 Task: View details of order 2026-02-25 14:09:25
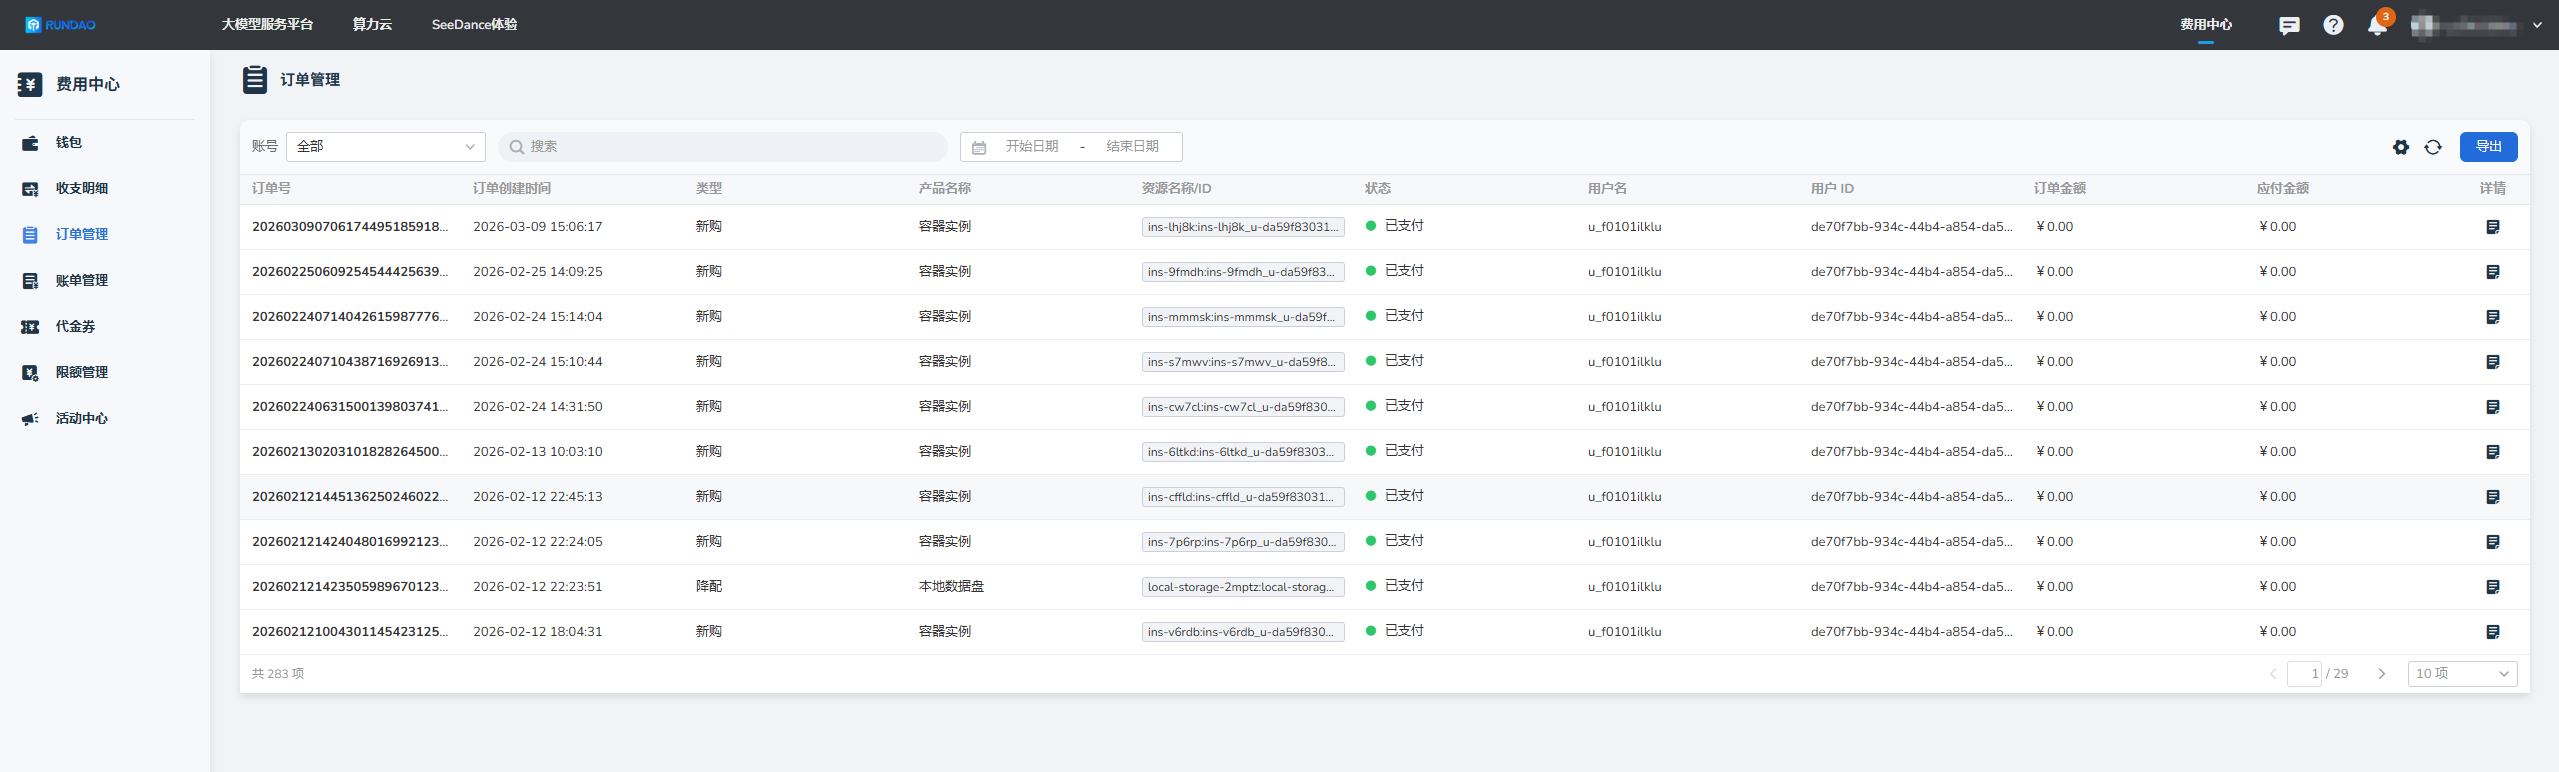coord(2492,272)
